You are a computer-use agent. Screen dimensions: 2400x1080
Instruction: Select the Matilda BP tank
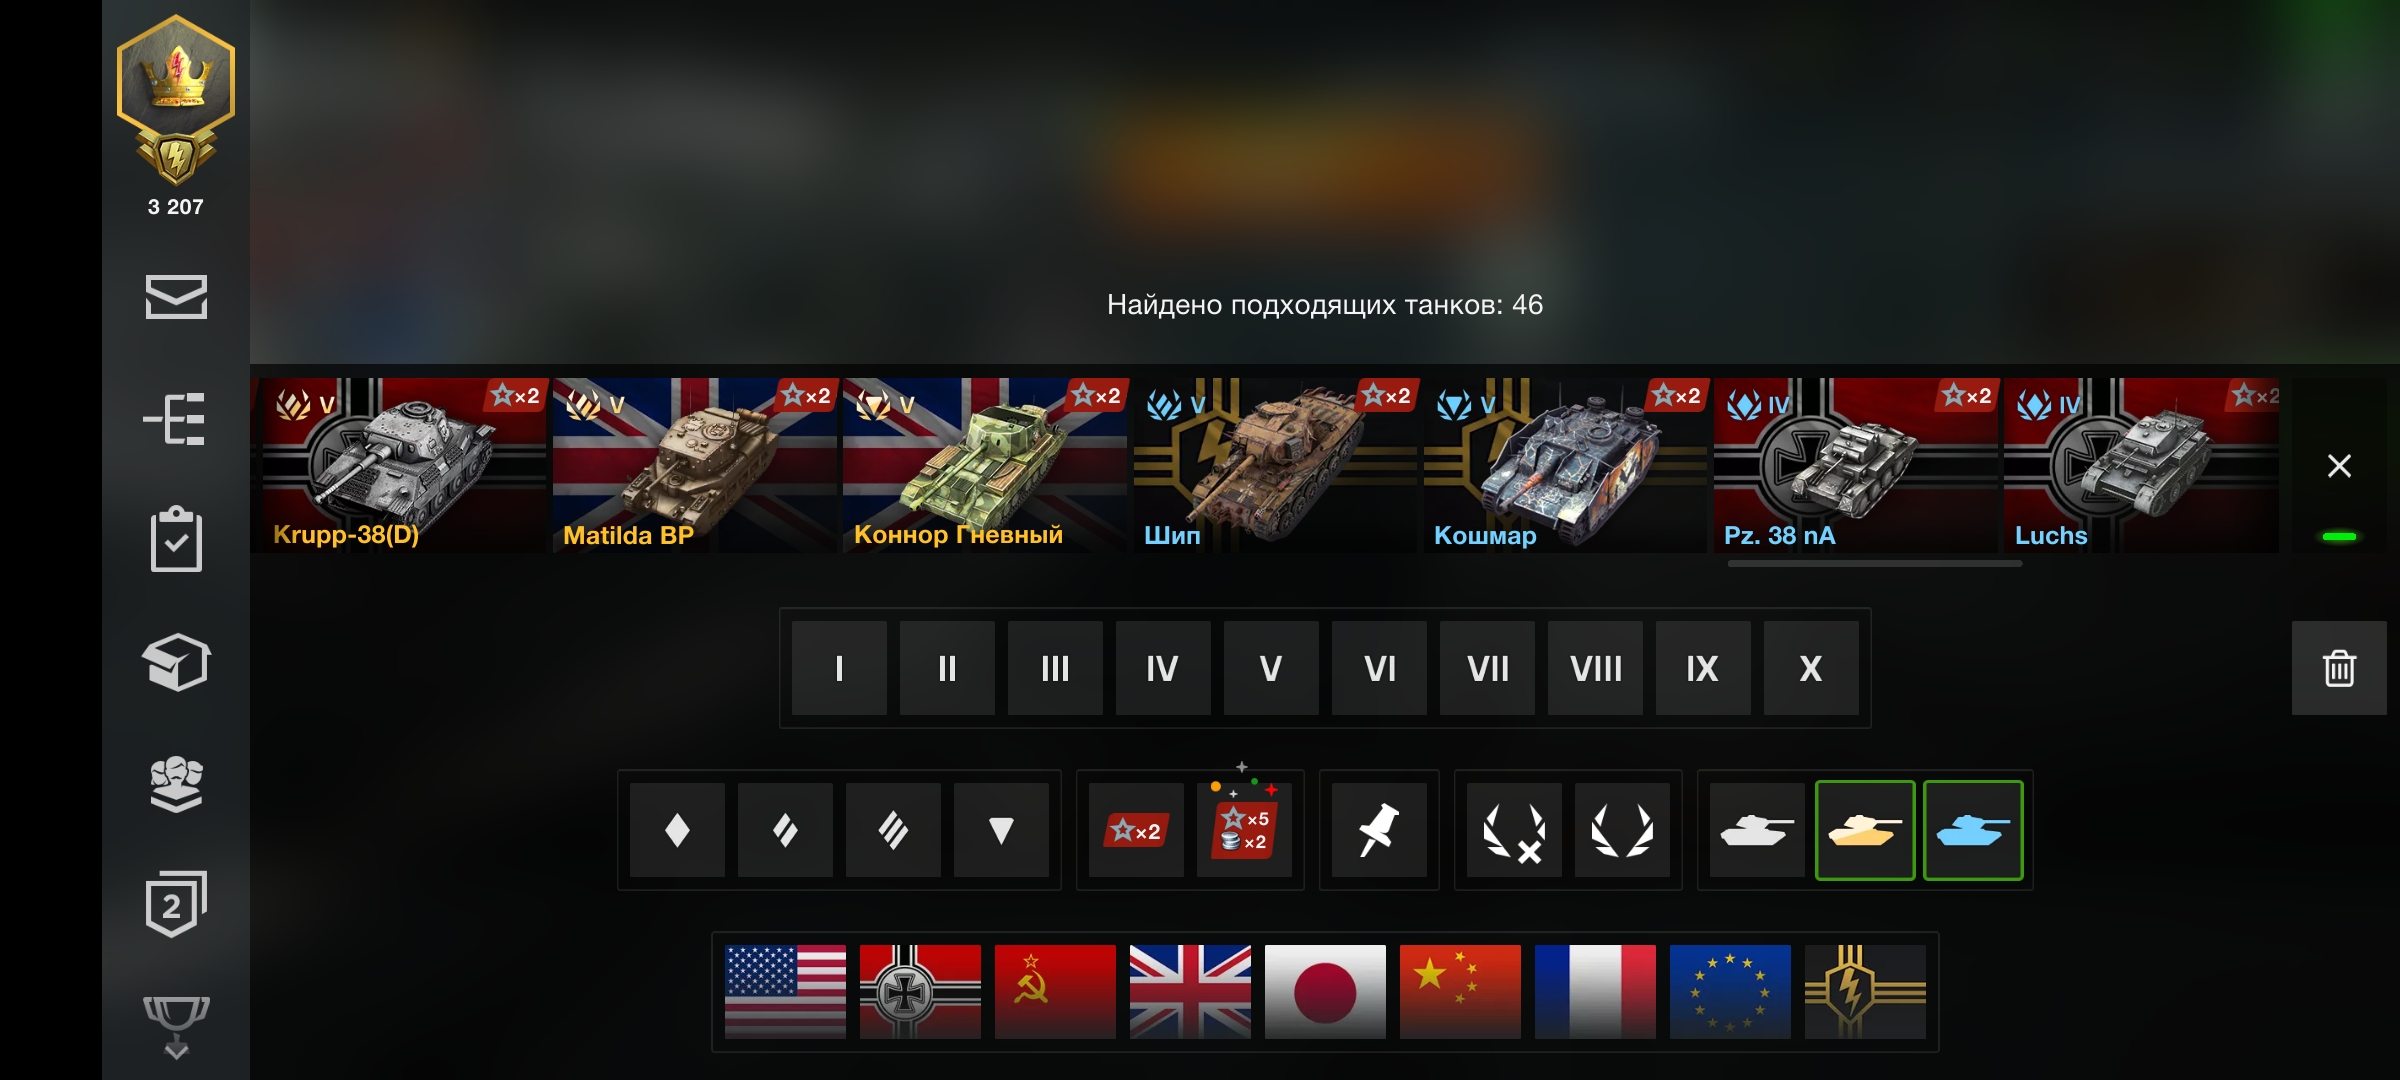tap(694, 465)
